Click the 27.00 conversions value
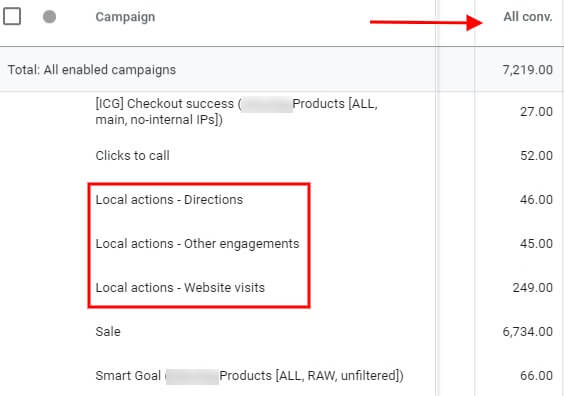The width and height of the screenshot is (564, 396). [x=536, y=112]
